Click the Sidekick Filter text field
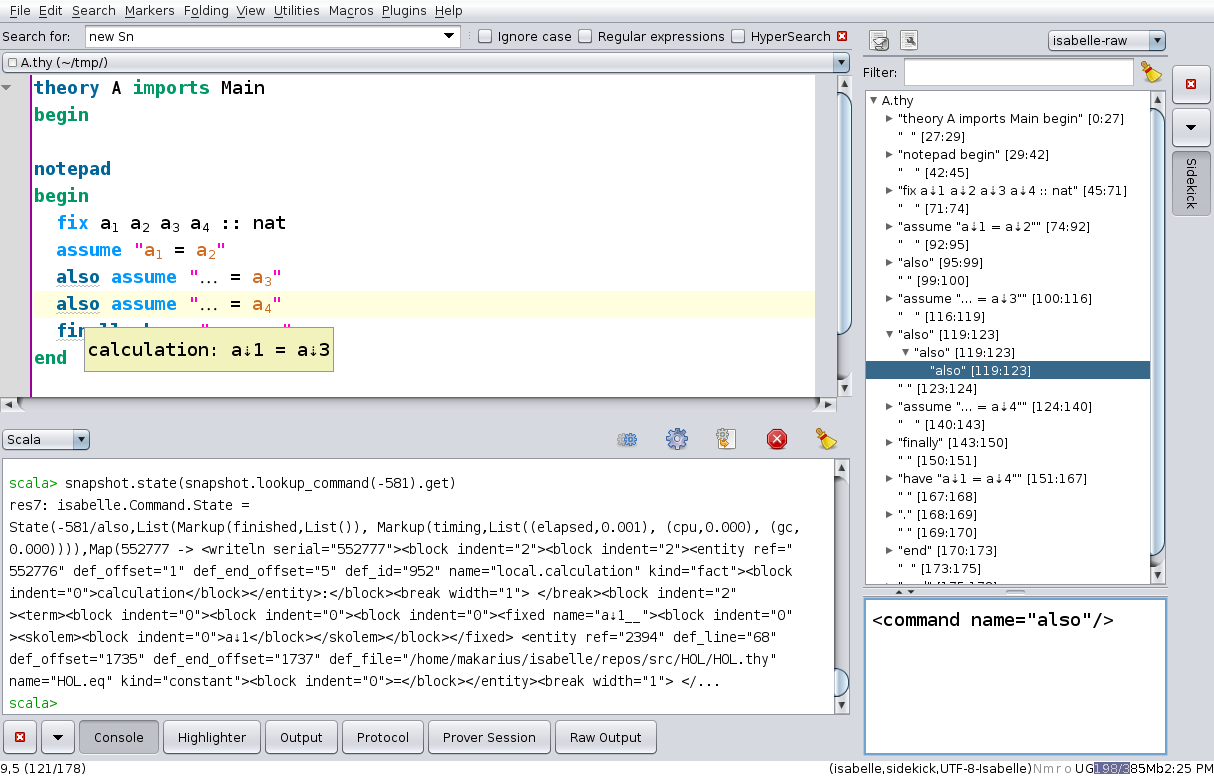The image size is (1214, 776). coord(1019,72)
